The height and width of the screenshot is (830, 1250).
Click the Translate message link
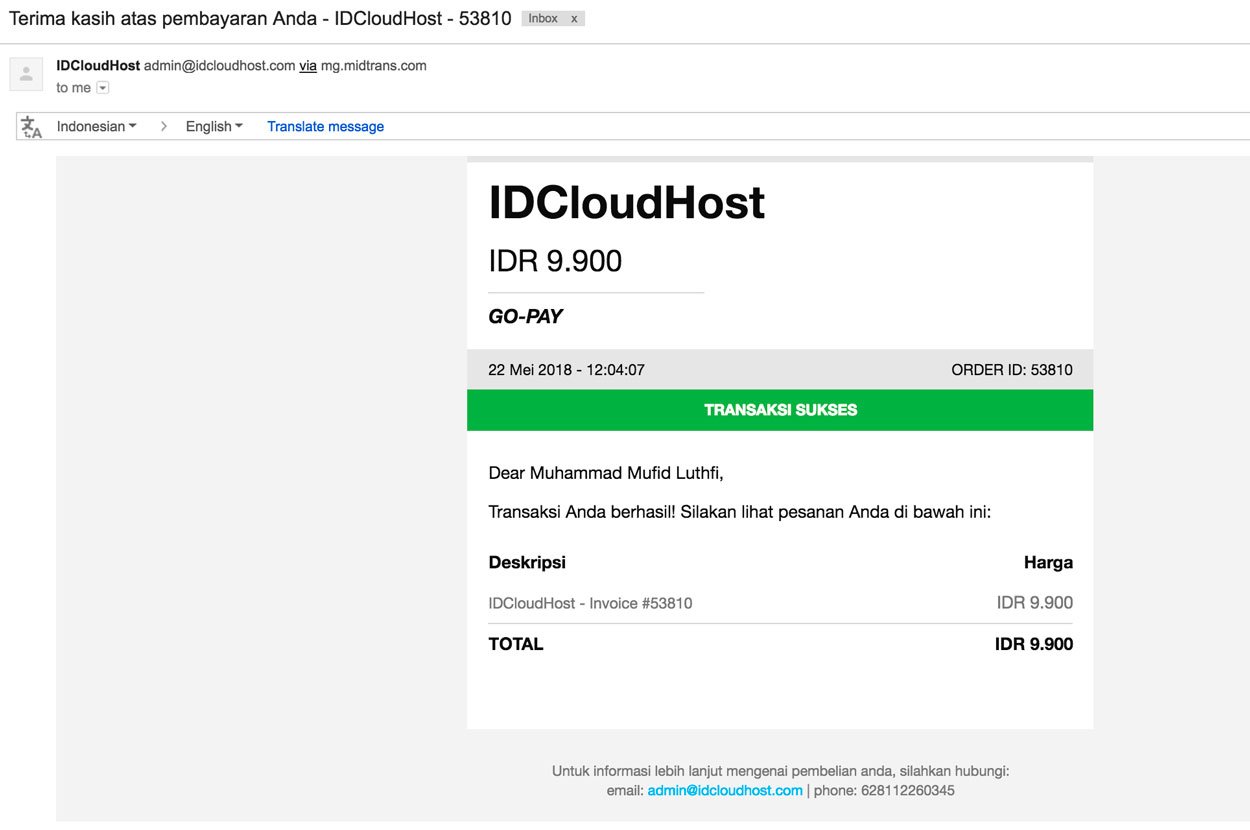[x=324, y=125]
